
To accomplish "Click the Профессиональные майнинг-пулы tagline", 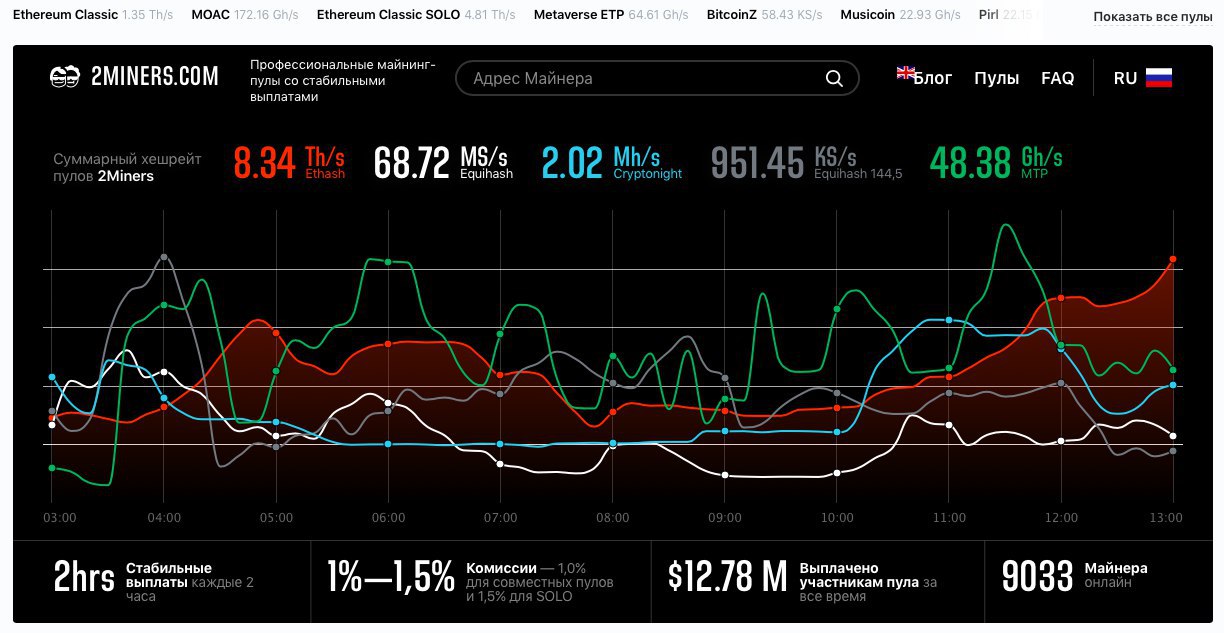I will click(x=343, y=80).
